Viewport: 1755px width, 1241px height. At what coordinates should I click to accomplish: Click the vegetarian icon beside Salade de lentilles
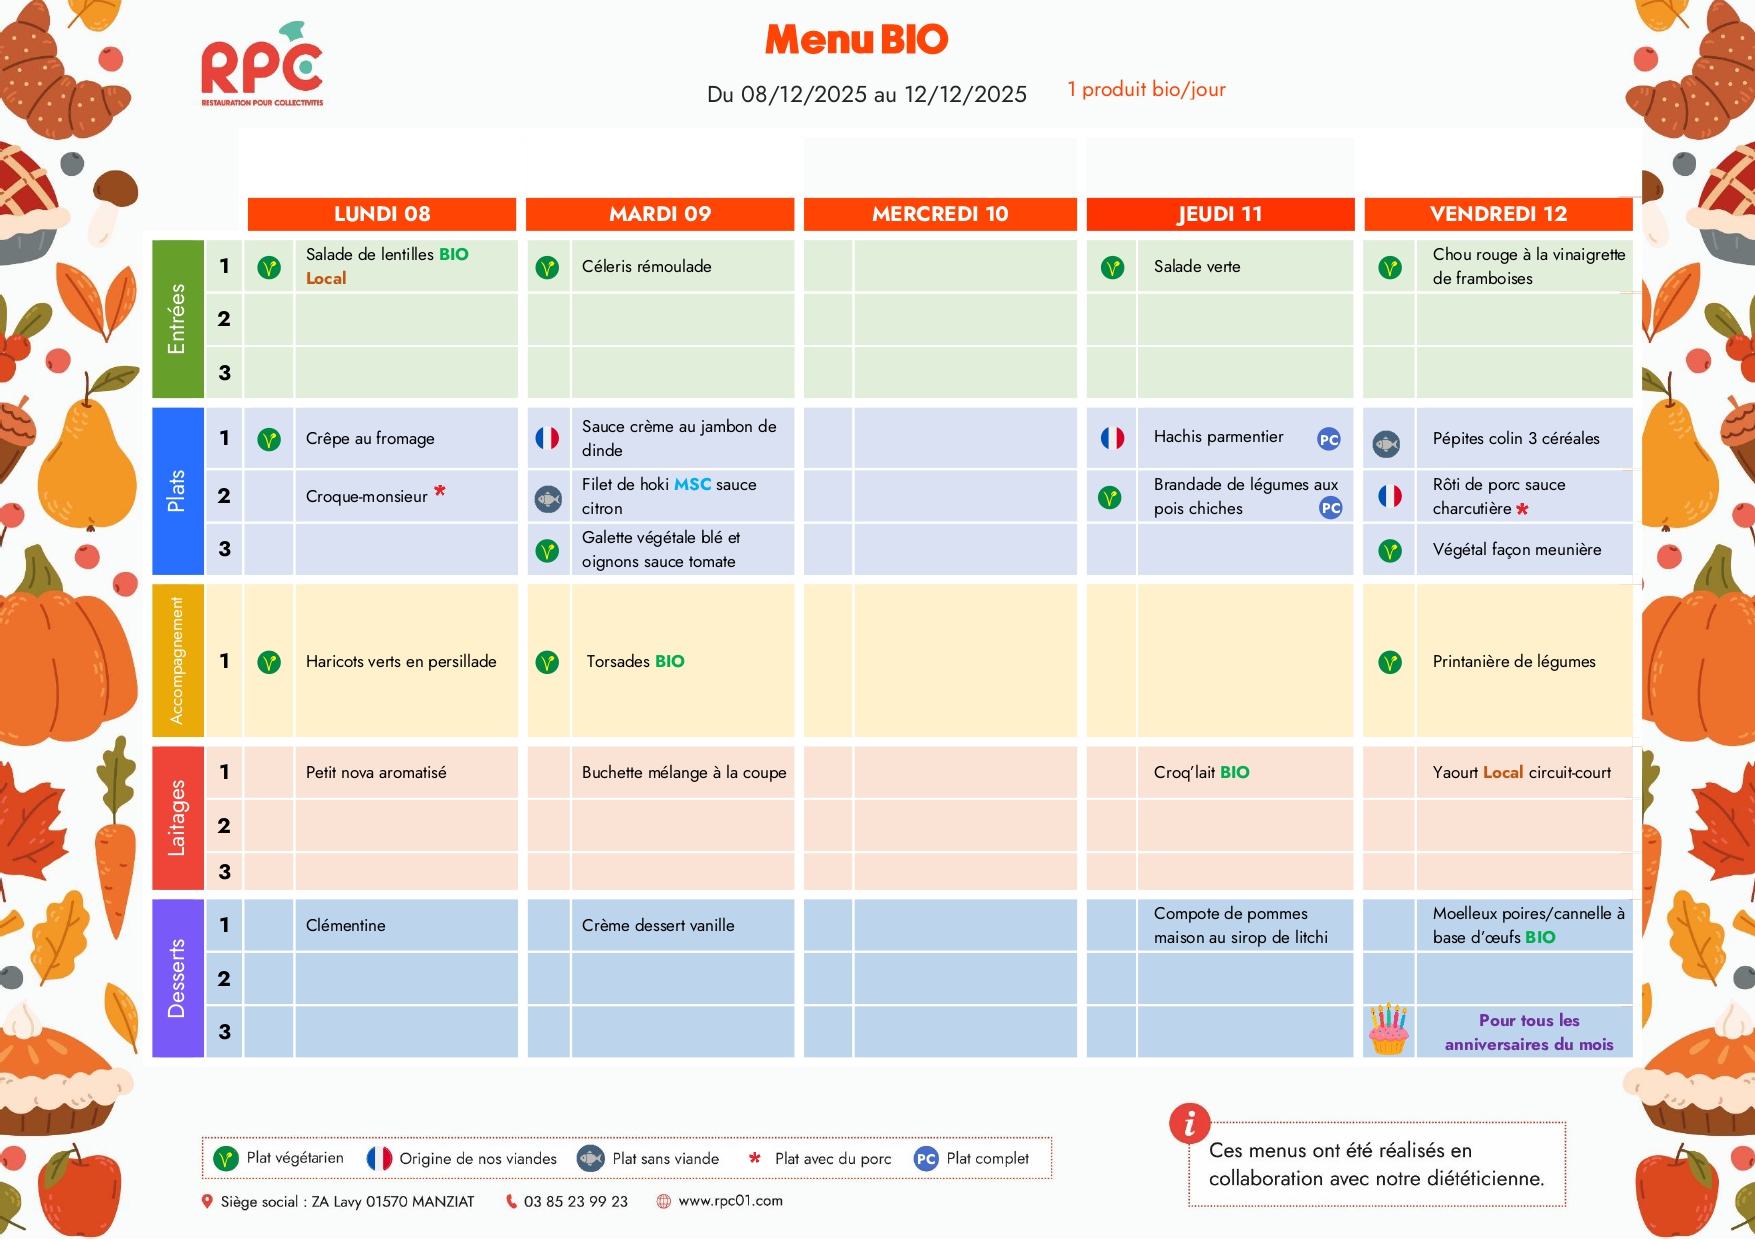click(269, 267)
